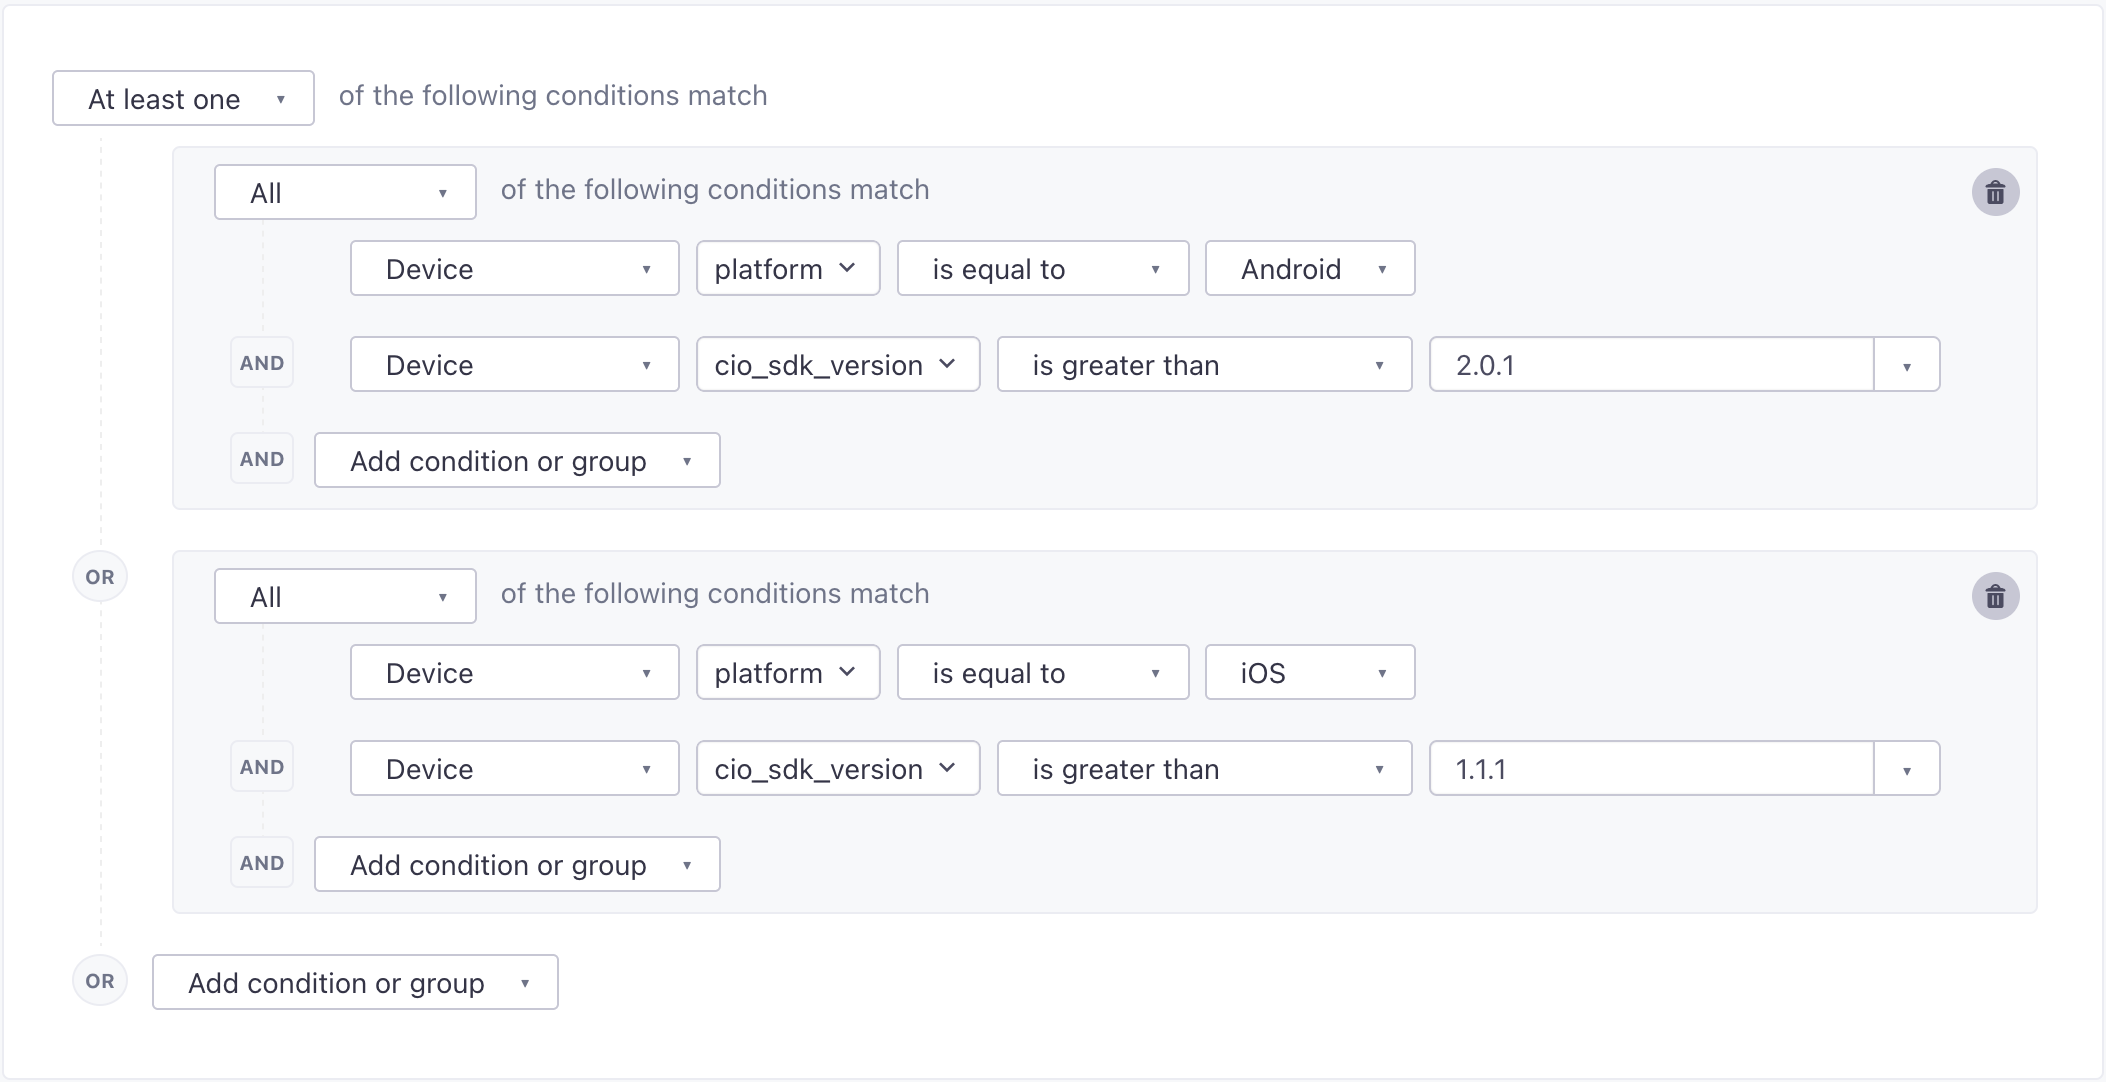Open the 'All' dropdown in the iOS group
The width and height of the screenshot is (2106, 1082).
pyautogui.click(x=345, y=596)
